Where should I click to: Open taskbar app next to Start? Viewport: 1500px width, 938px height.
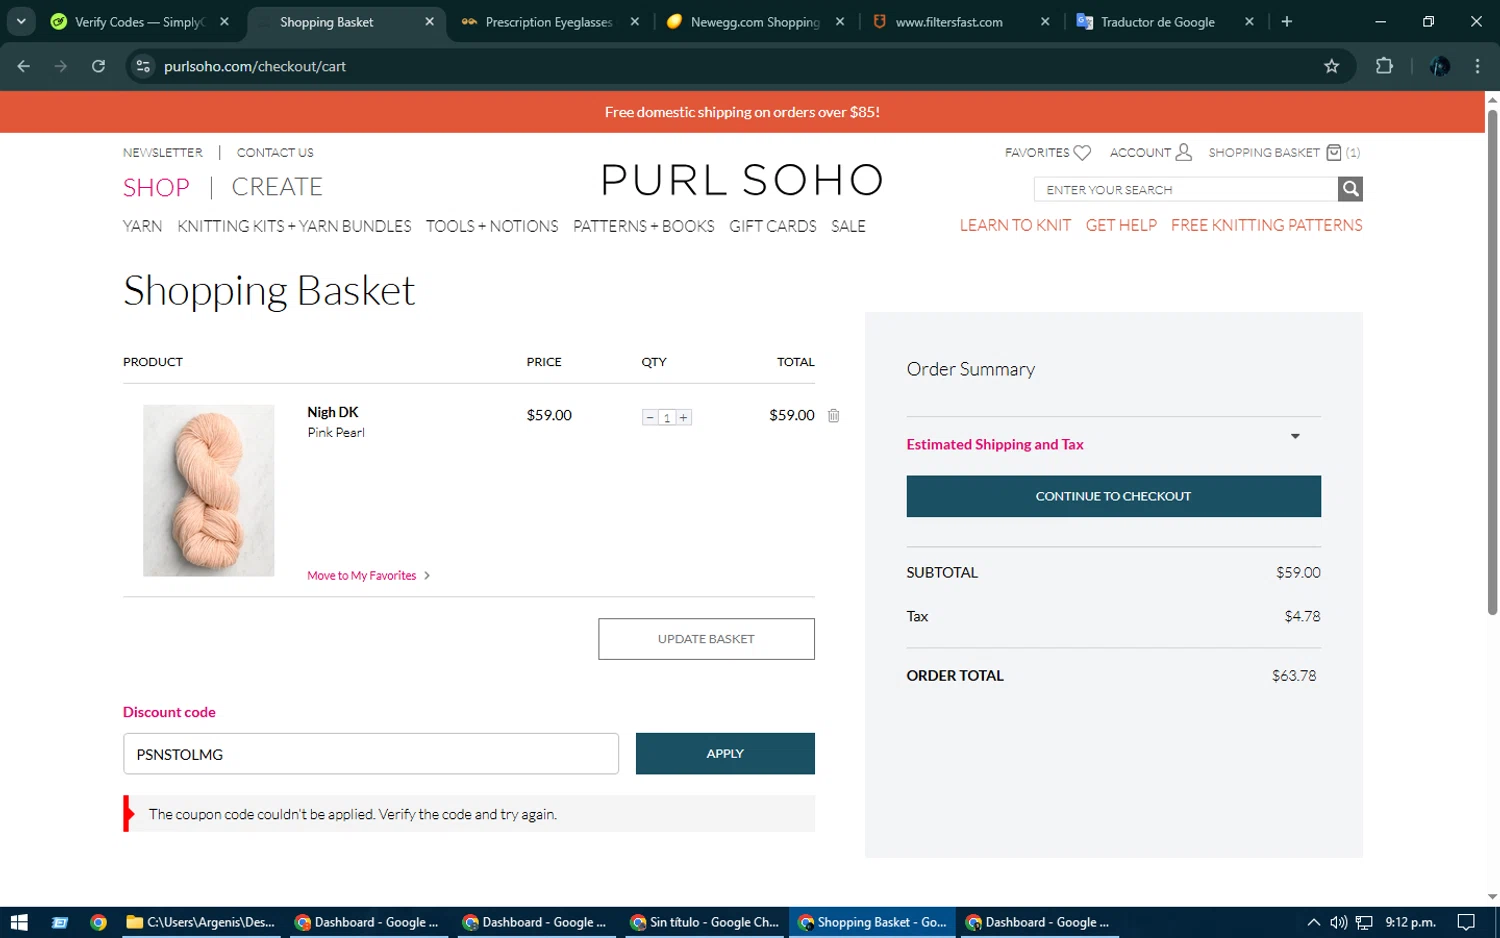pyautogui.click(x=59, y=922)
